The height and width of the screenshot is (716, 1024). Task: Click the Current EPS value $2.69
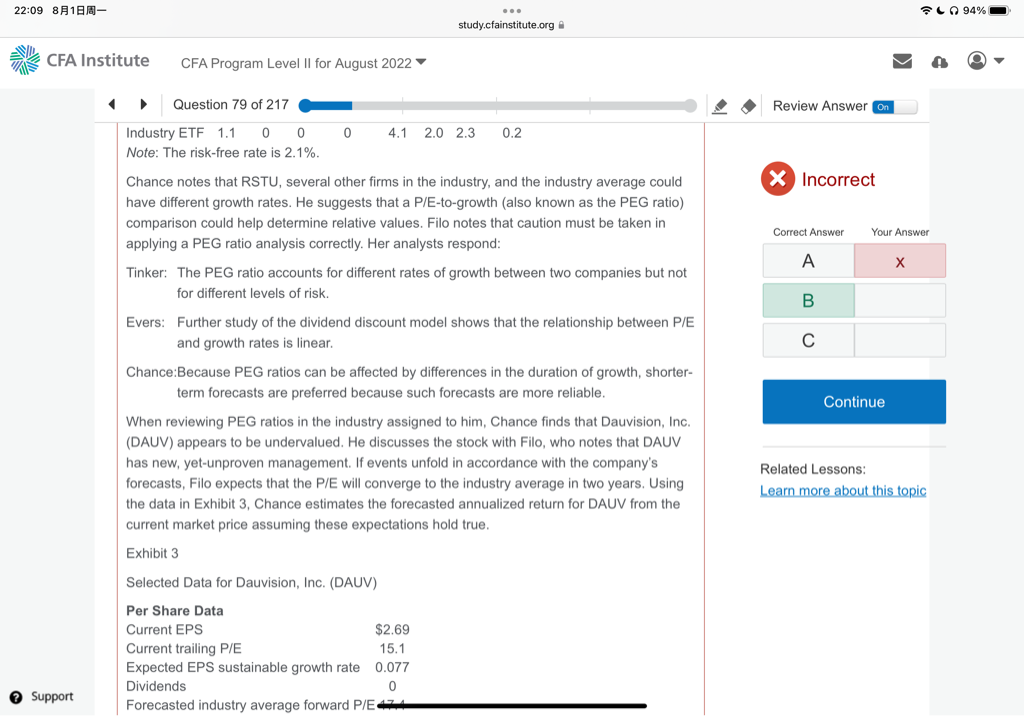[392, 629]
